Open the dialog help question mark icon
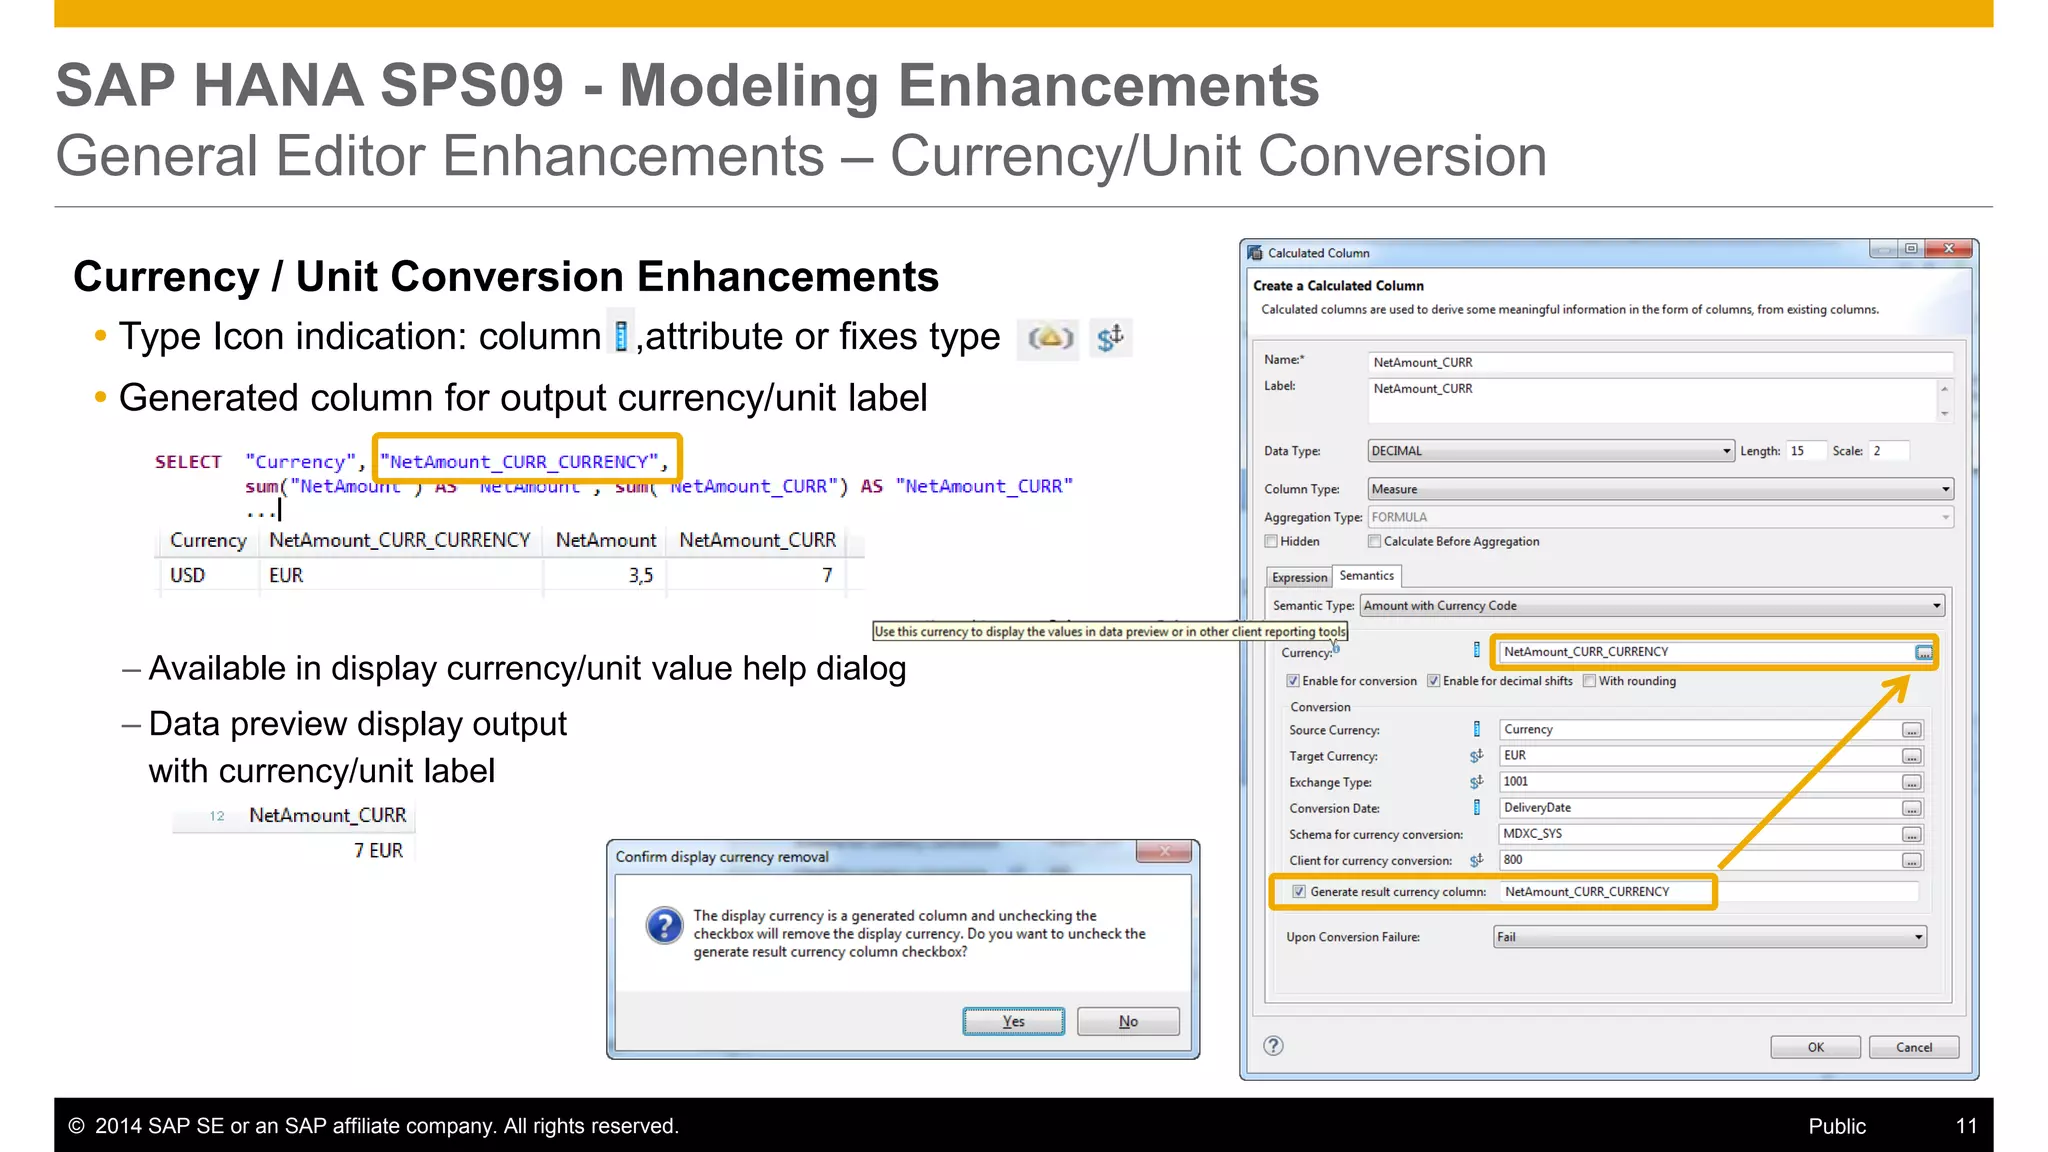 coord(1273,1046)
